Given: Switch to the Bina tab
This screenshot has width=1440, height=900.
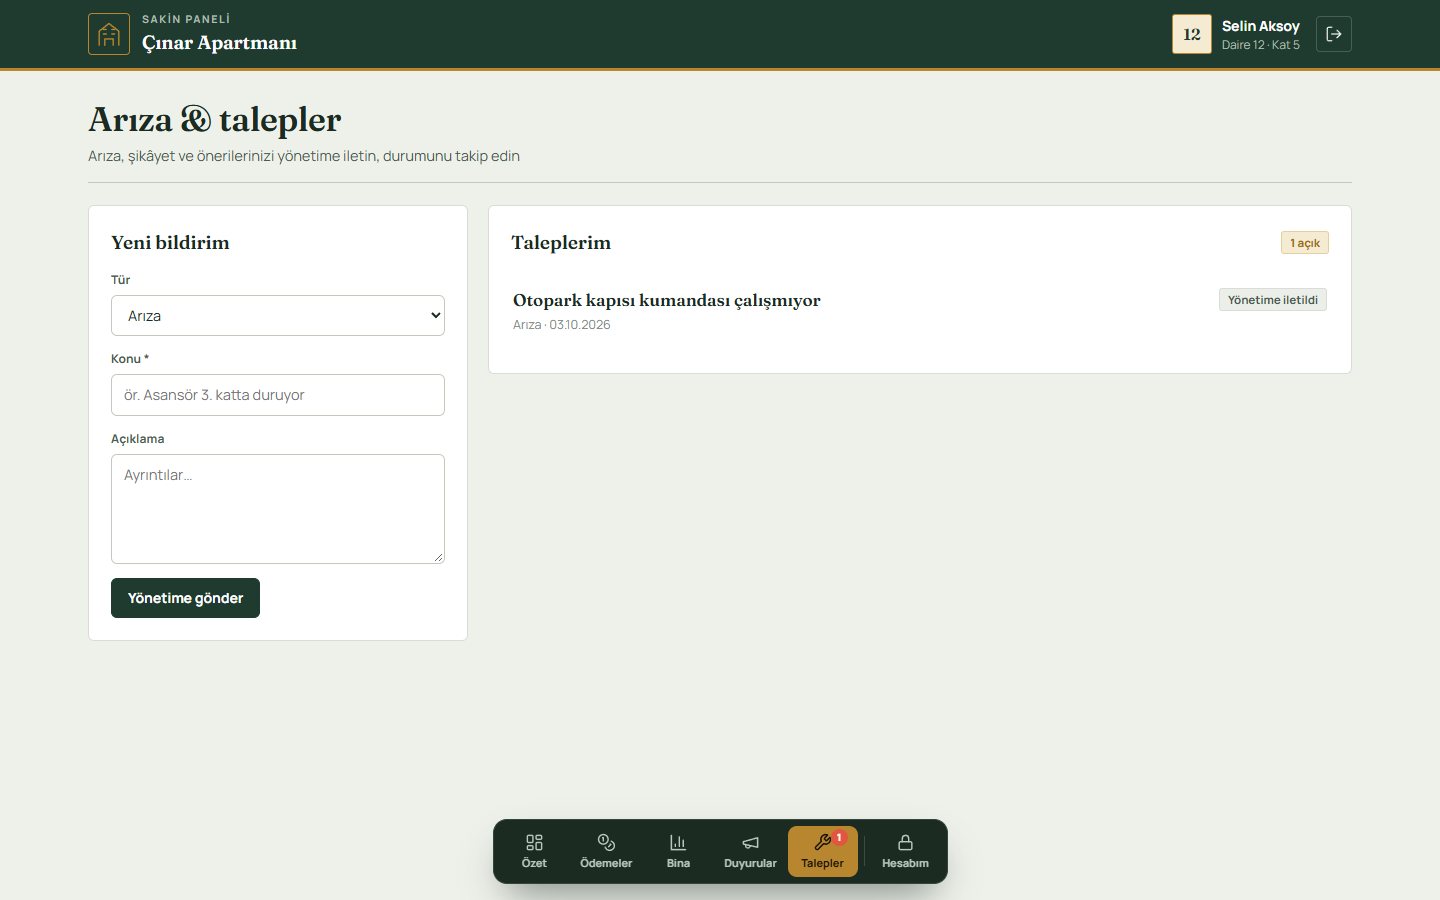Looking at the screenshot, I should click(678, 851).
